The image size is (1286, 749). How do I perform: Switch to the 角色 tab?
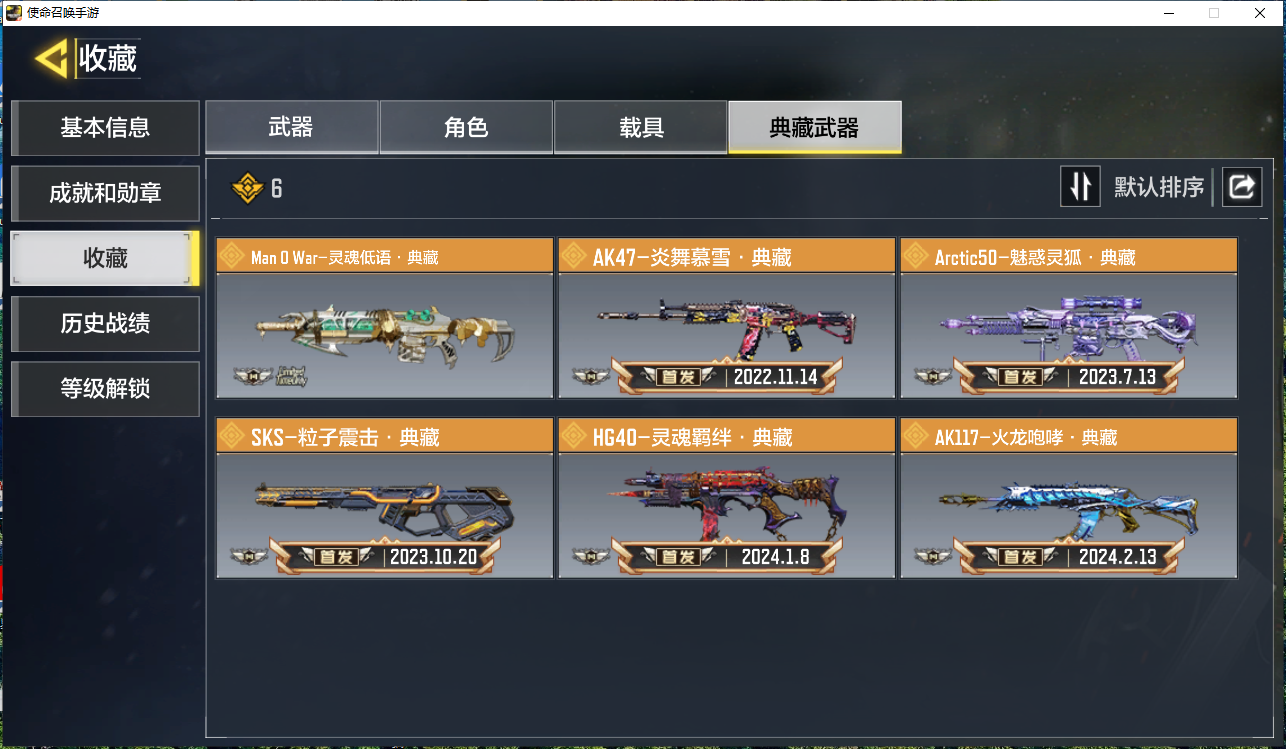click(466, 127)
